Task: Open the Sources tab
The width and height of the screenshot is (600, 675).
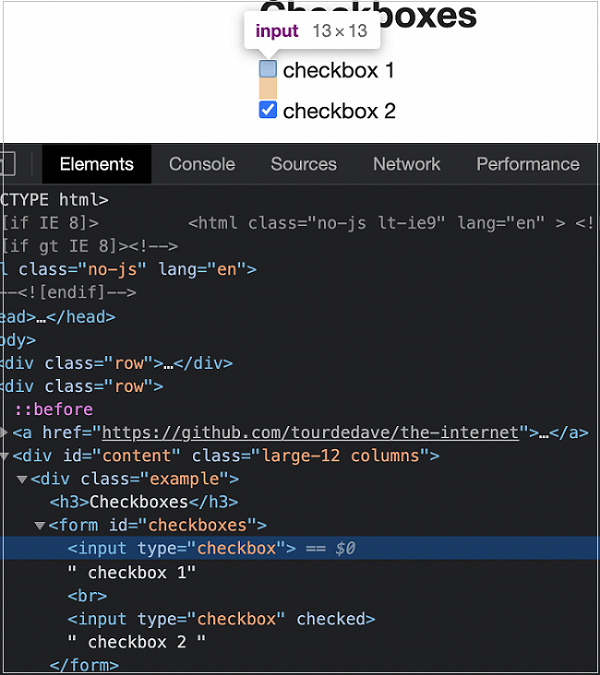Action: [x=303, y=164]
